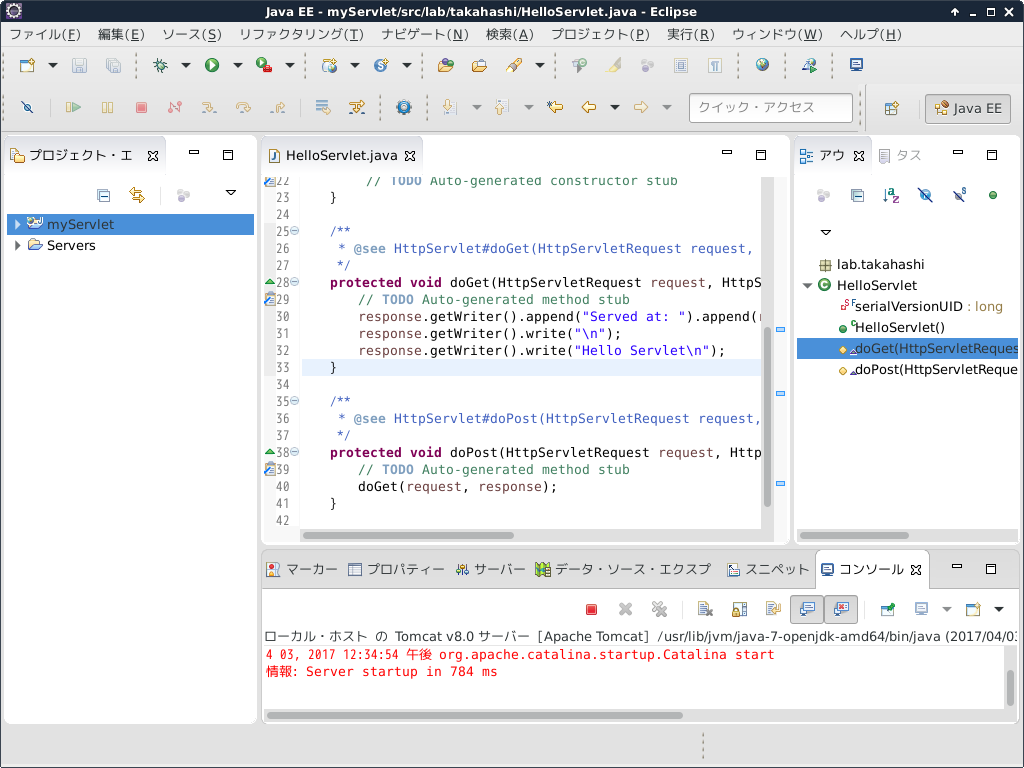Image resolution: width=1024 pixels, height=768 pixels.
Task: Toggle Link with Editor in Project Explorer
Action: (137, 195)
